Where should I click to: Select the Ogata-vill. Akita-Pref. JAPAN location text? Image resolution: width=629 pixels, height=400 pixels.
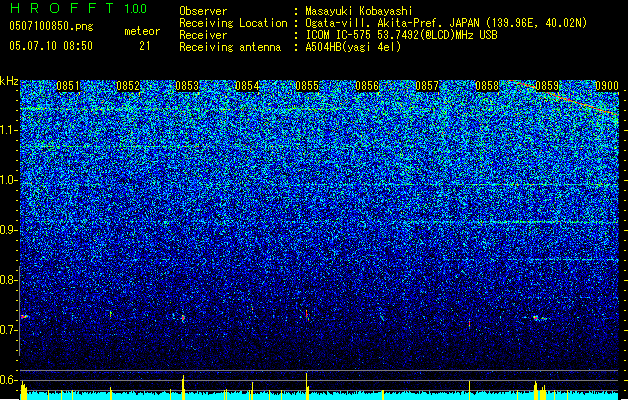446,23
